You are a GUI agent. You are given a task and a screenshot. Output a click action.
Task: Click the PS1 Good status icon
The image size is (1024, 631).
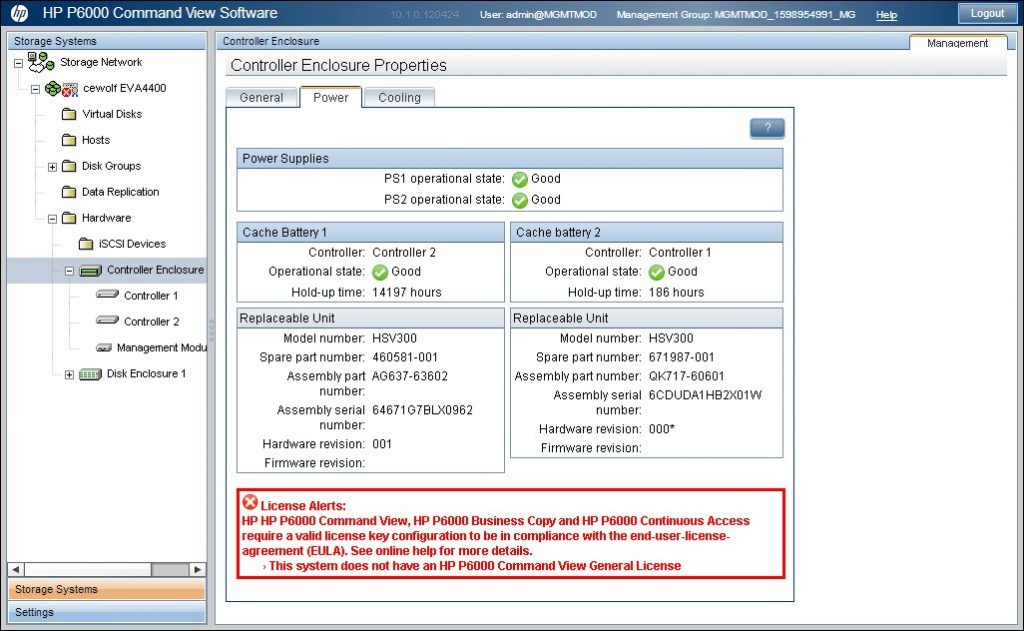click(x=520, y=179)
